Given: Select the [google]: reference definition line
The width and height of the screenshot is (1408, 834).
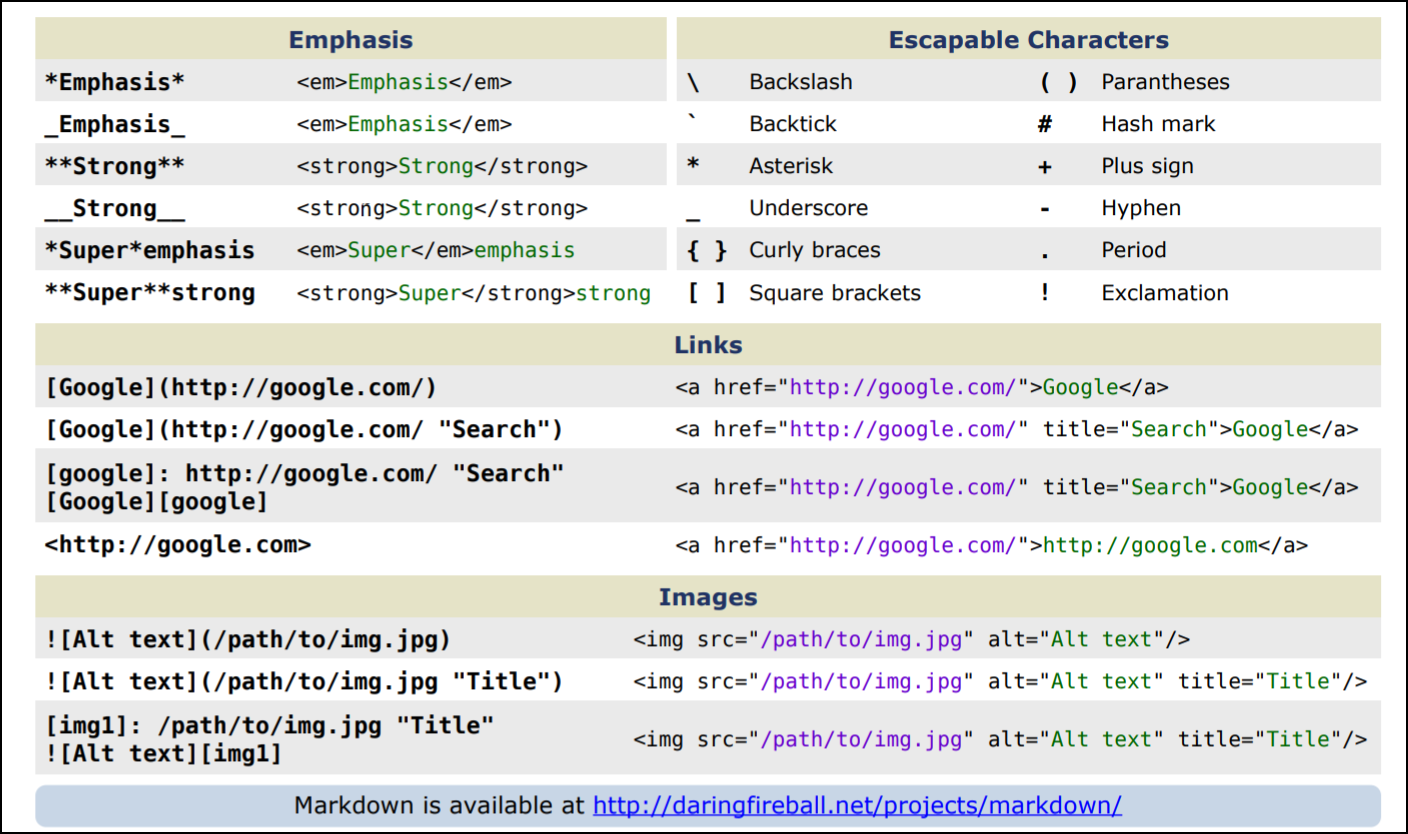Looking at the screenshot, I should pos(304,473).
